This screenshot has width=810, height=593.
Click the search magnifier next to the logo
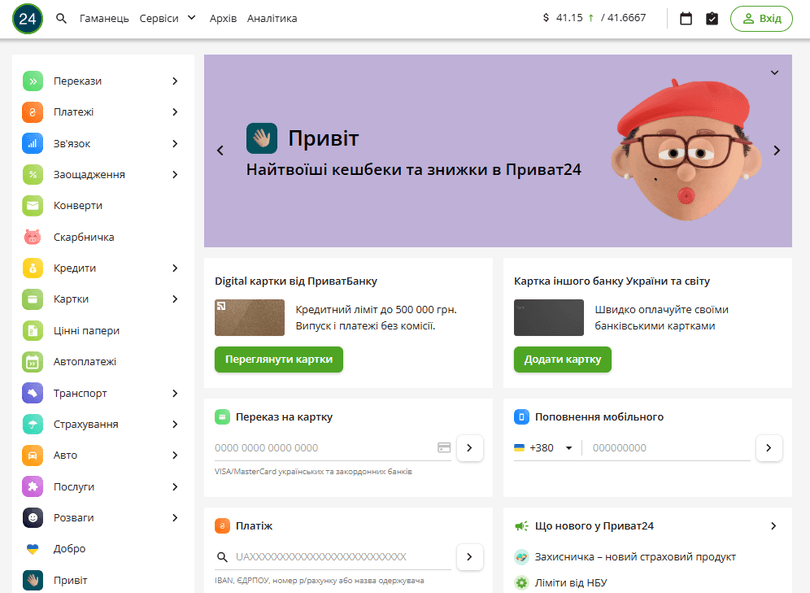60,18
